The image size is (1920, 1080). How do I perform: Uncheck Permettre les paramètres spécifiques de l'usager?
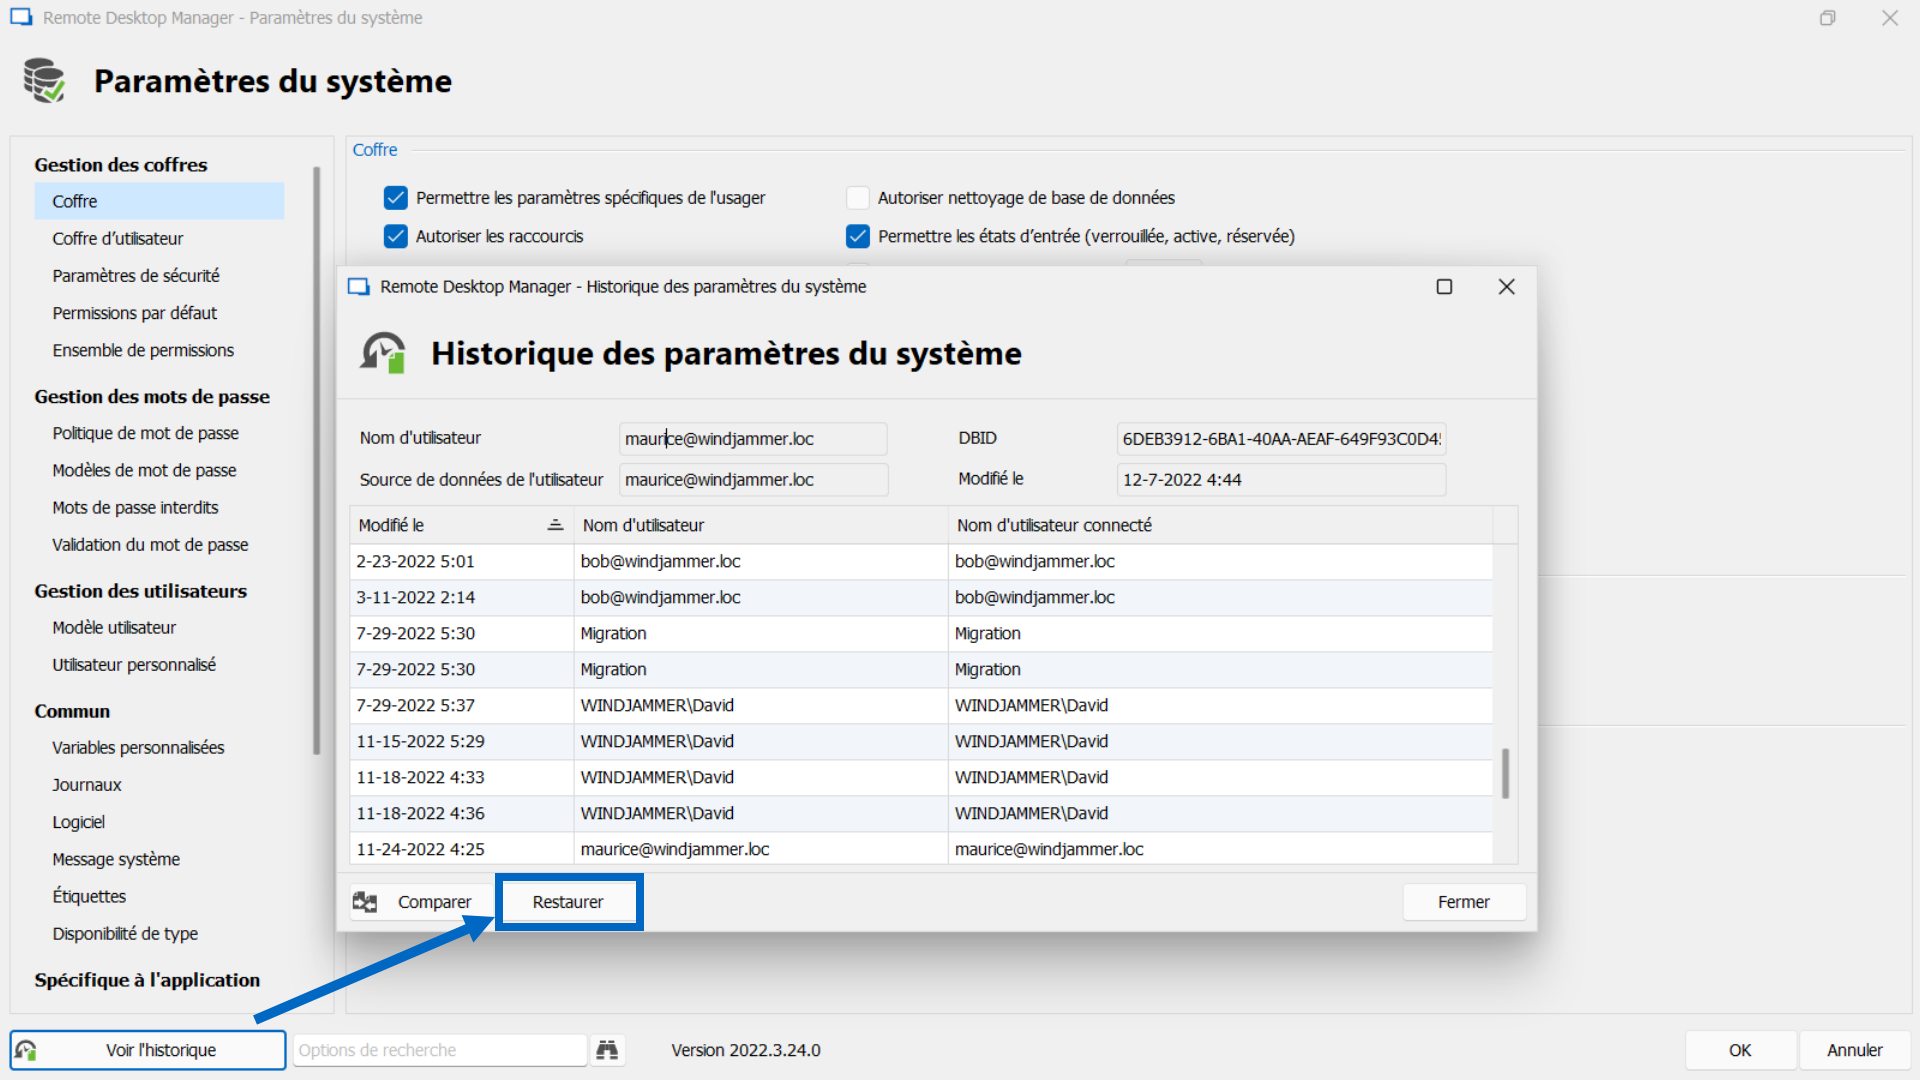395,197
